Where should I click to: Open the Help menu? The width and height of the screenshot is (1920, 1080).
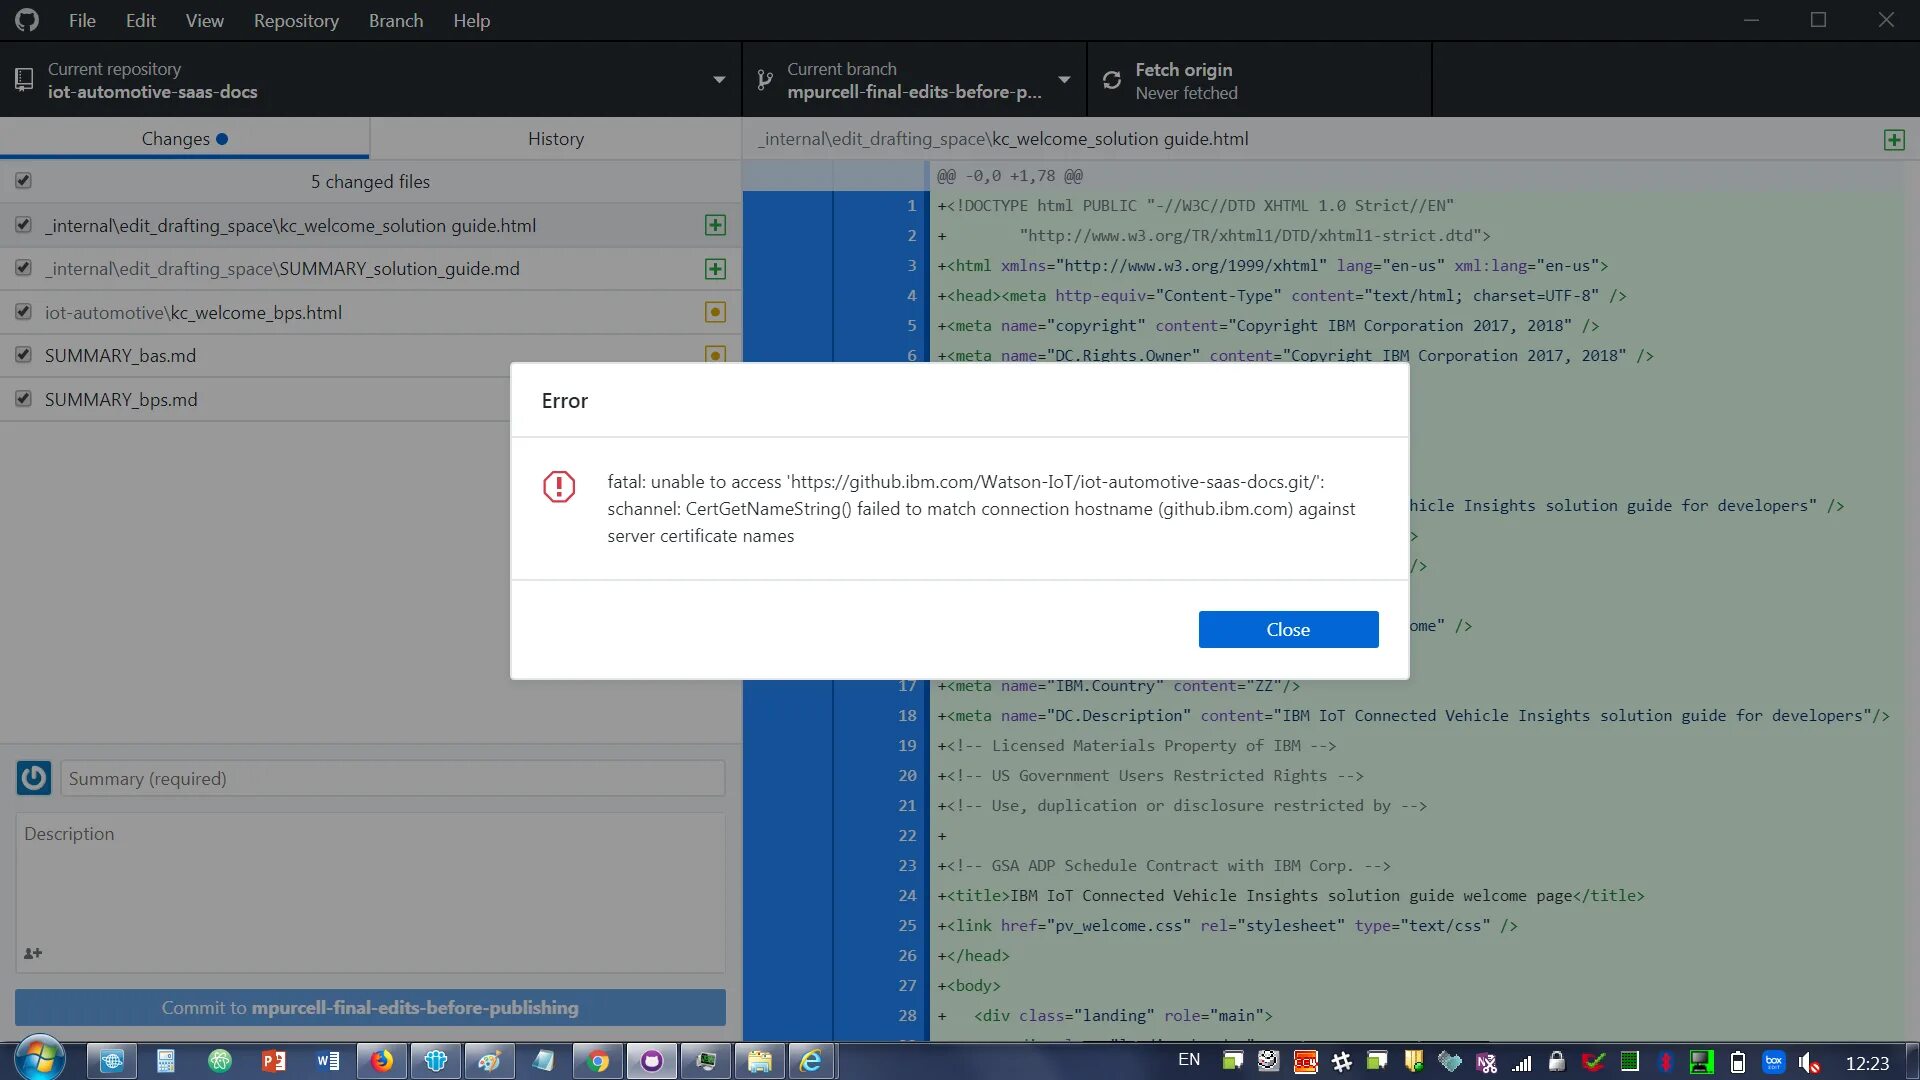pos(471,20)
